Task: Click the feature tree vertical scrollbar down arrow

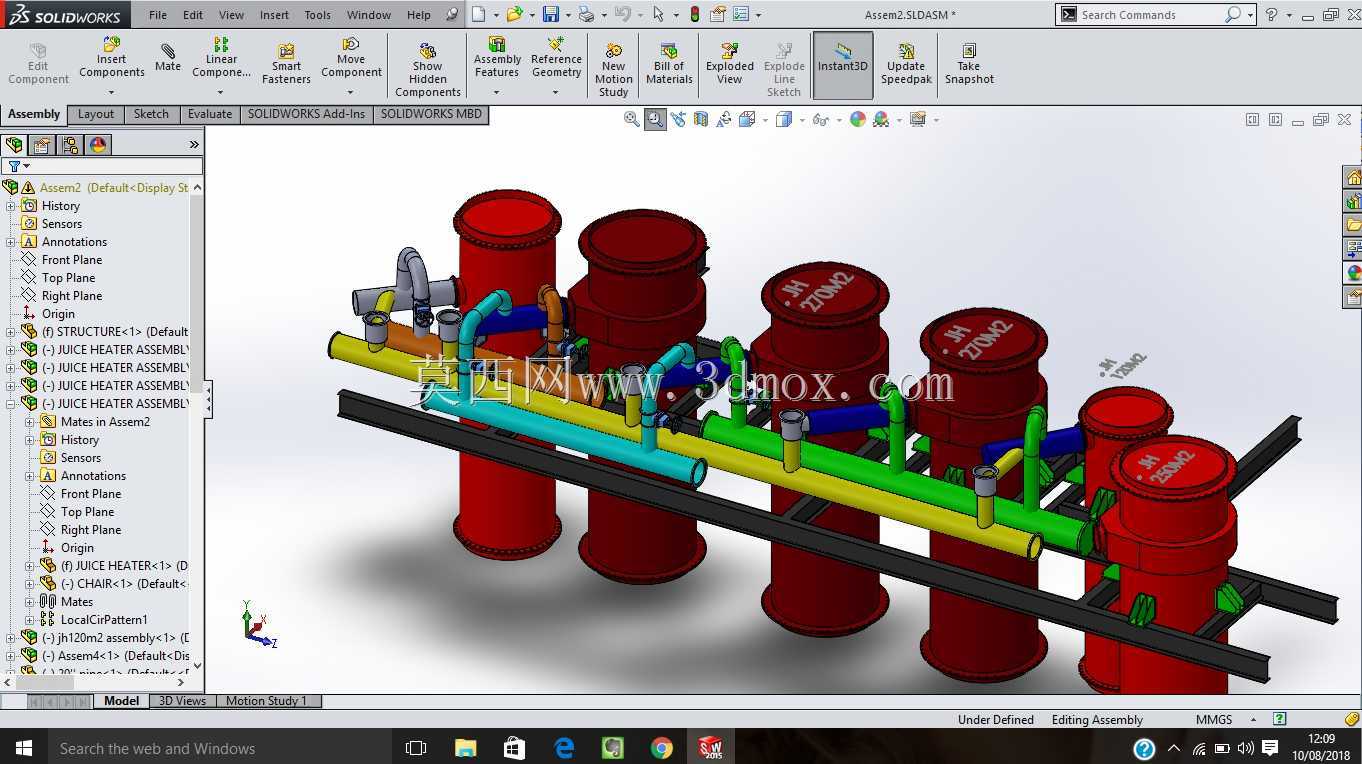Action: click(x=197, y=665)
